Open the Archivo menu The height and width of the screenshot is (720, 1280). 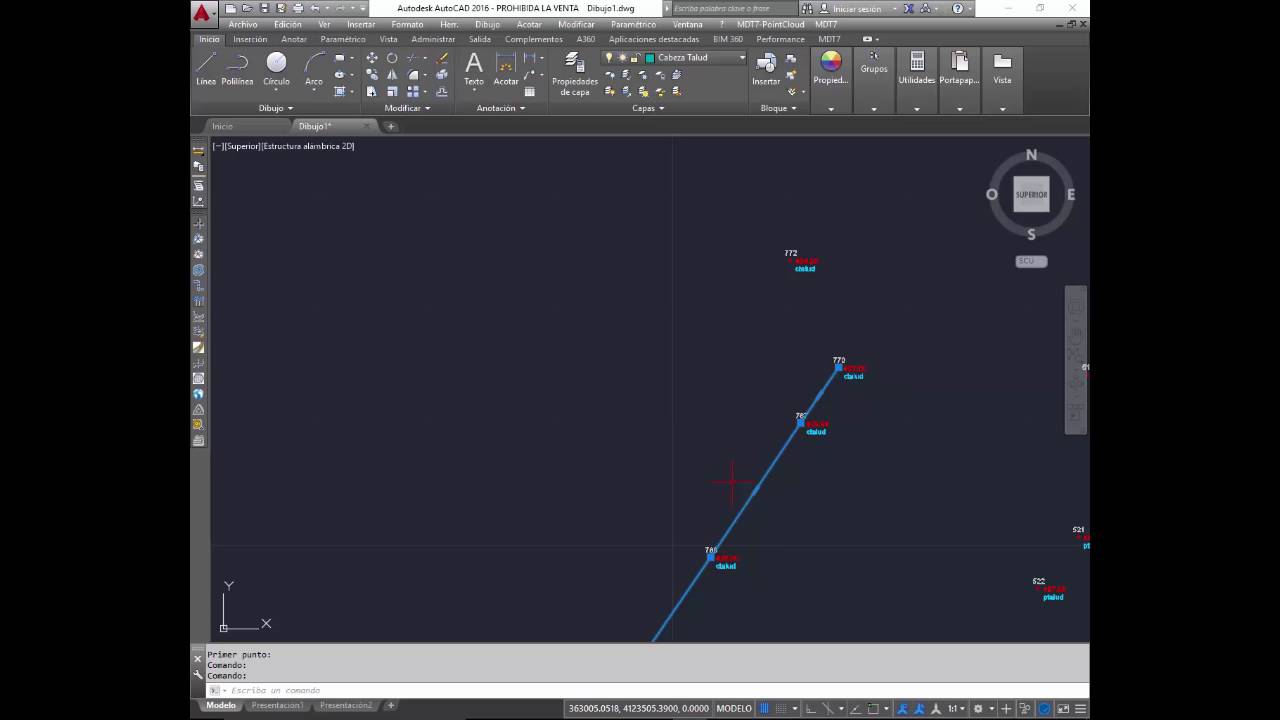coord(243,24)
